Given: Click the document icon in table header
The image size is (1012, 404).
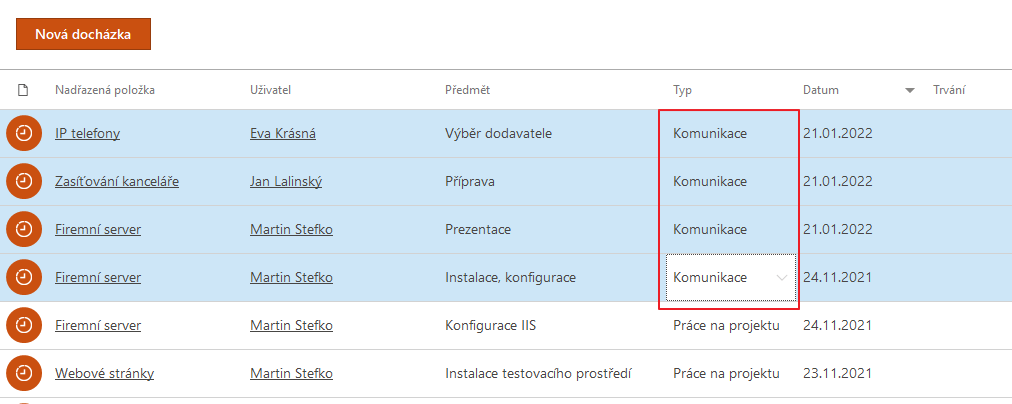Looking at the screenshot, I should click(x=23, y=90).
